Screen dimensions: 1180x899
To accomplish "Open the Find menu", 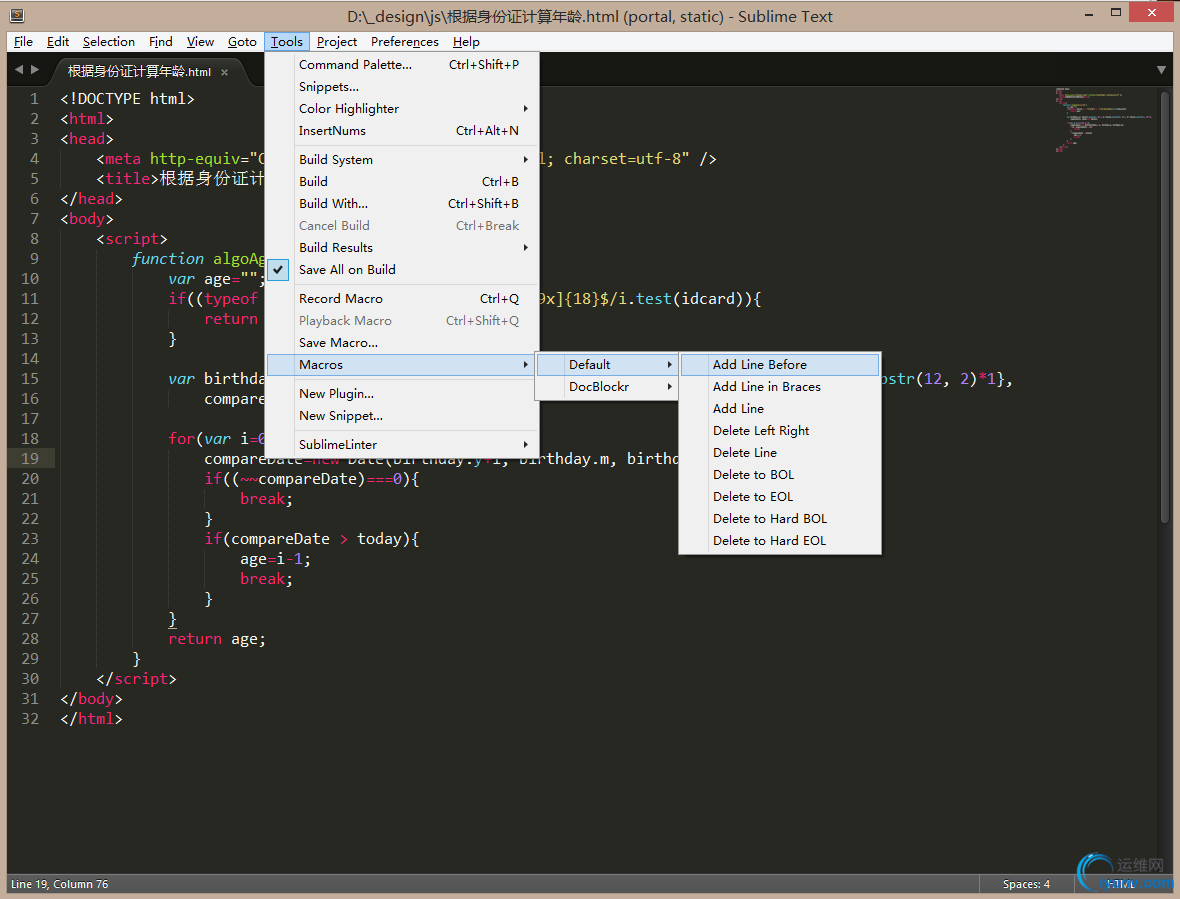I will (x=160, y=42).
